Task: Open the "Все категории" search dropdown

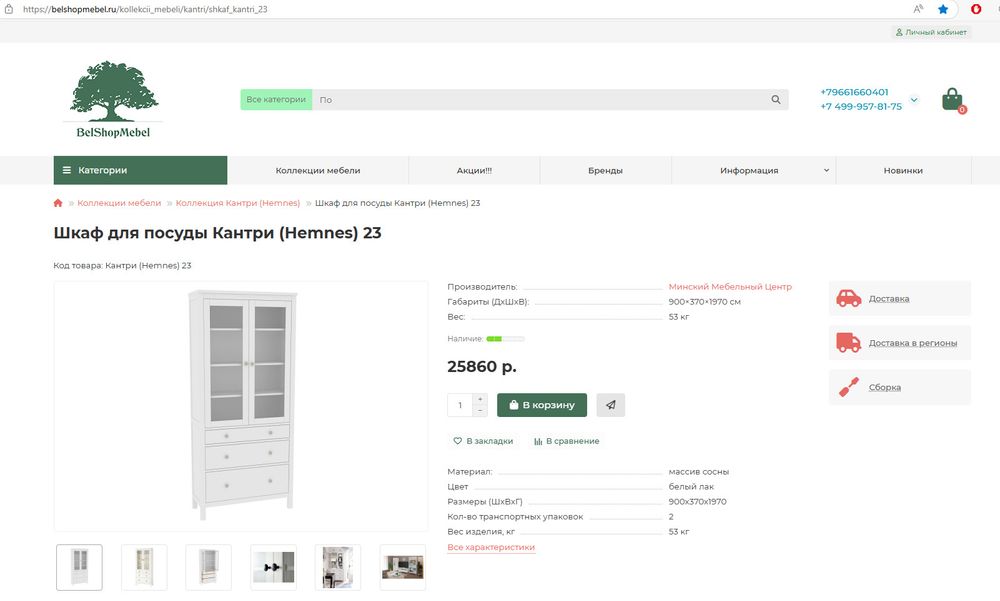Action: [x=276, y=100]
